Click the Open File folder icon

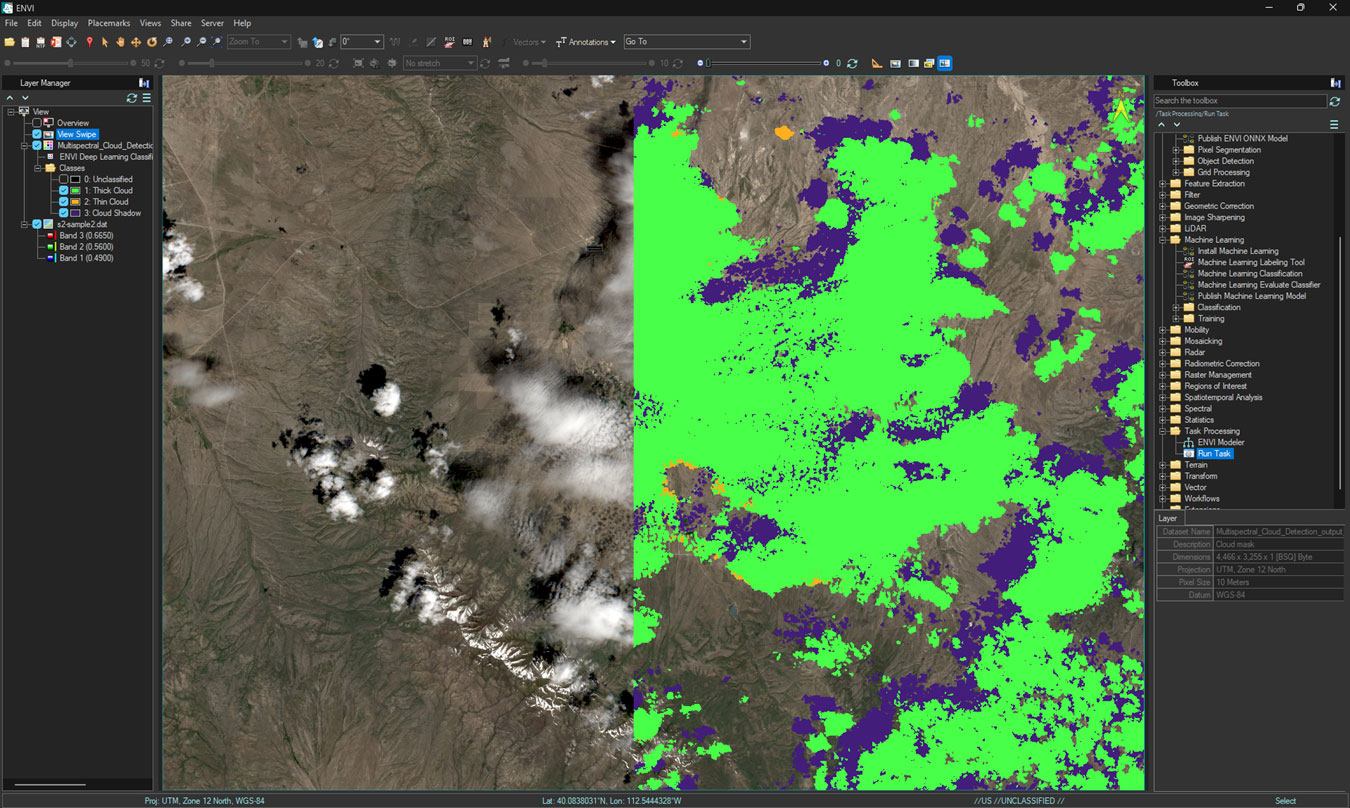9,41
